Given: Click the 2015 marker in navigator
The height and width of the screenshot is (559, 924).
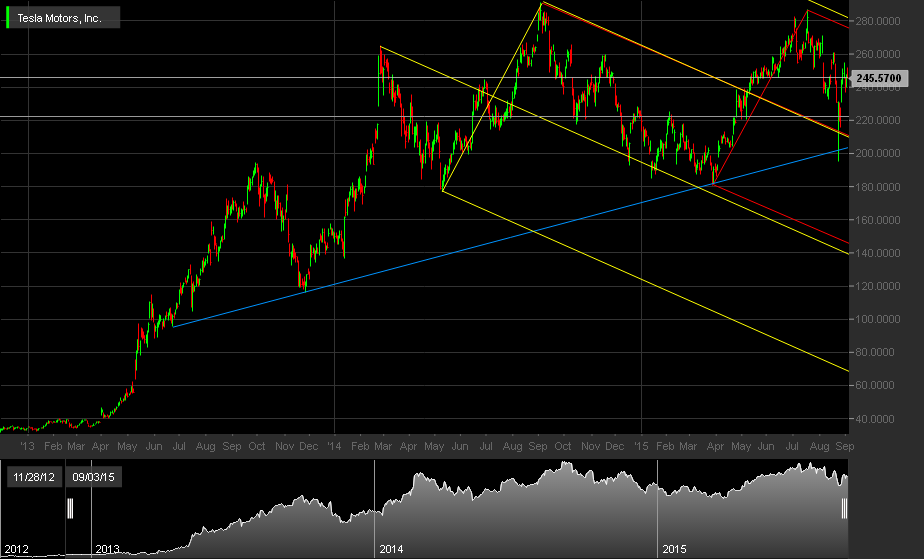Looking at the screenshot, I should tap(674, 549).
